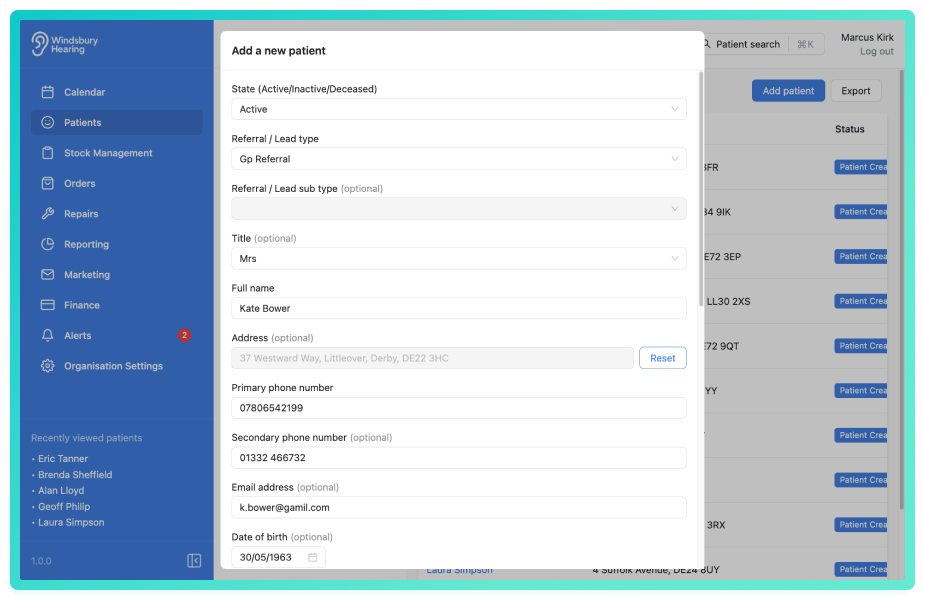The height and width of the screenshot is (600, 925).
Task: Open the date picker calendar icon
Action: (x=313, y=557)
